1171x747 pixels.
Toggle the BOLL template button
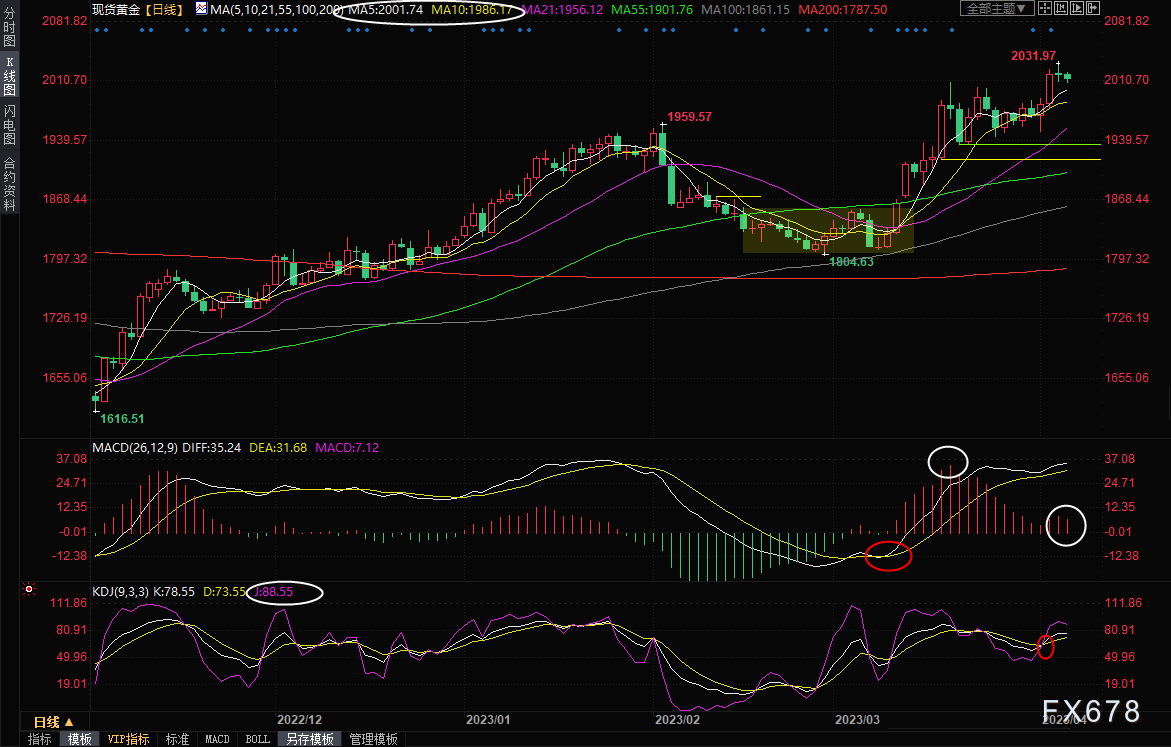[257, 739]
